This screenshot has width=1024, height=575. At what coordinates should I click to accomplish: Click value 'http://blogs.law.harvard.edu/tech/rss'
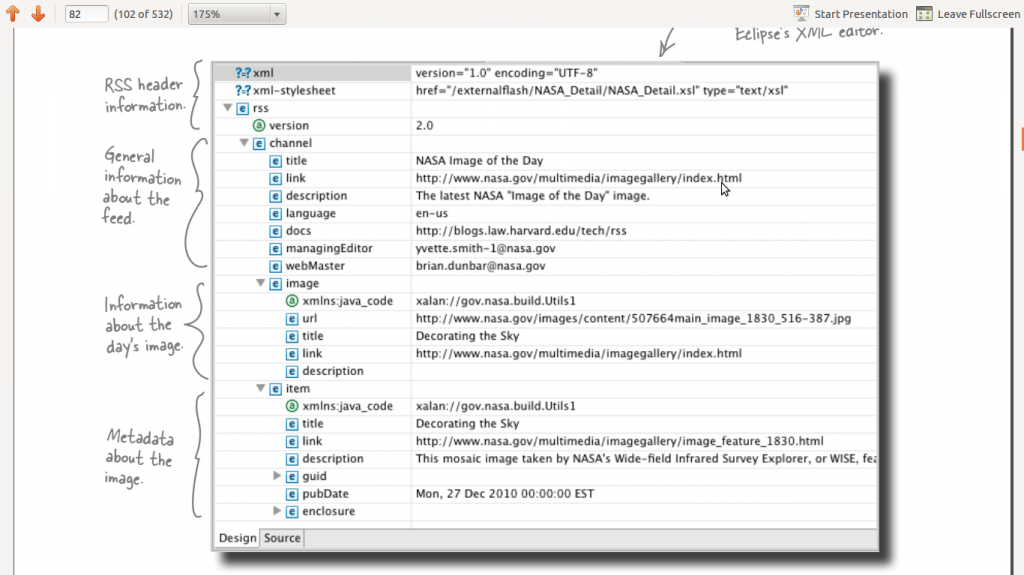click(521, 231)
